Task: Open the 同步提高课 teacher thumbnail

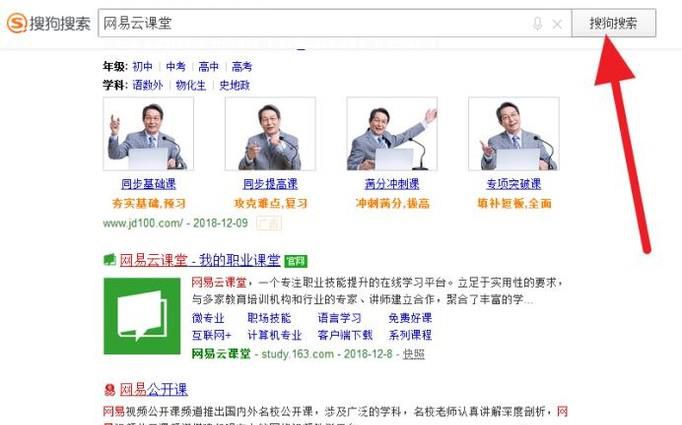Action: point(270,134)
